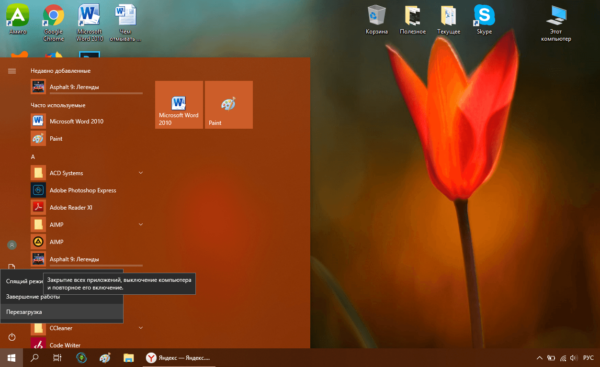Expand the AIMP folder chevron
Image resolution: width=600 pixels, height=367 pixels.
coord(140,225)
